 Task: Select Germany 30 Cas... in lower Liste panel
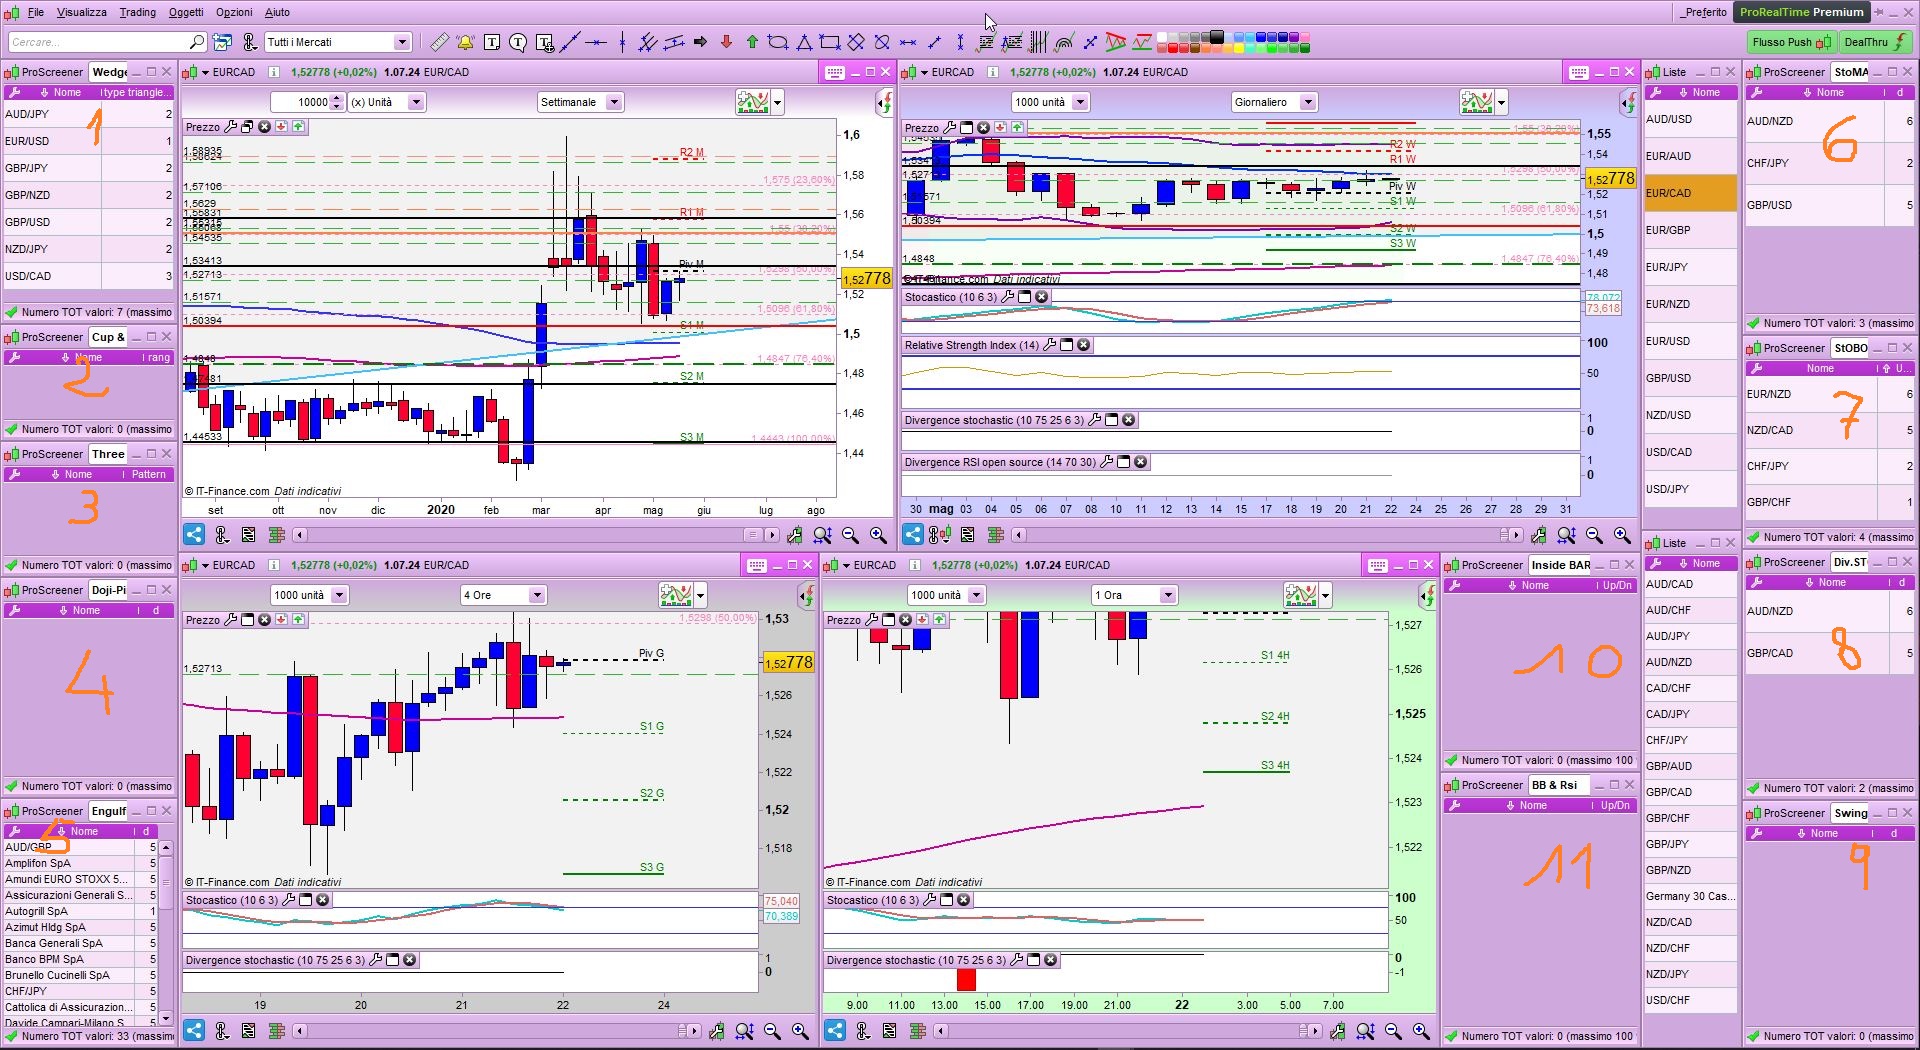click(1689, 896)
